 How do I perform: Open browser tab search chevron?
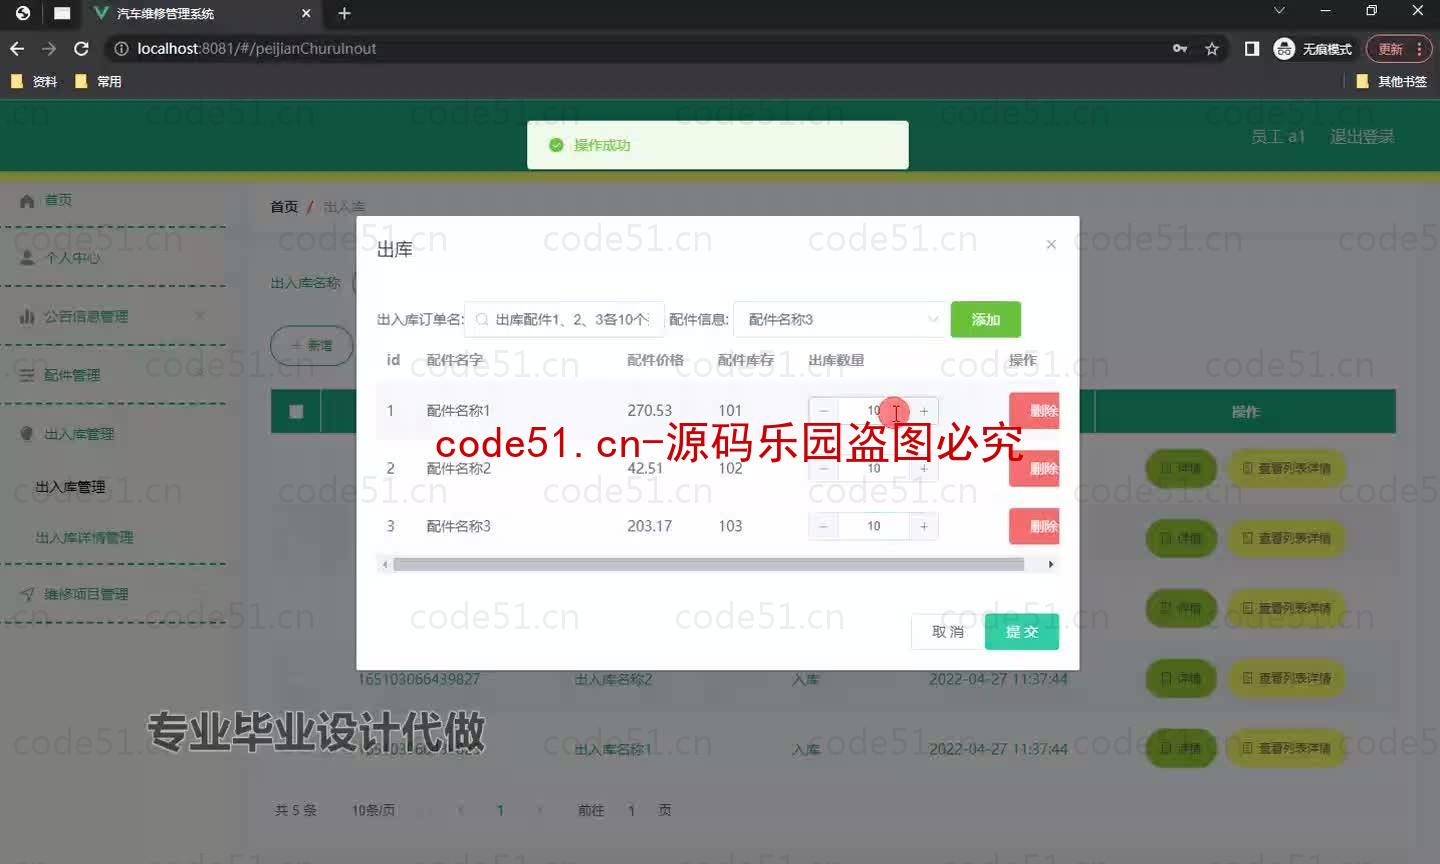click(x=1279, y=11)
